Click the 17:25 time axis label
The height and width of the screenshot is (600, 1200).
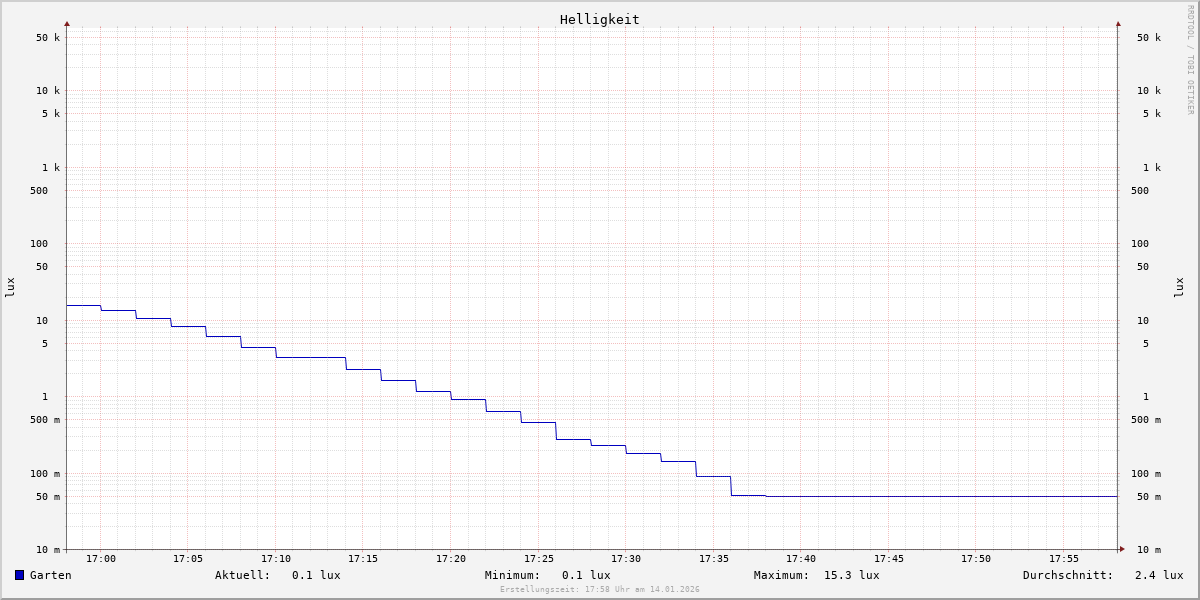pos(539,559)
